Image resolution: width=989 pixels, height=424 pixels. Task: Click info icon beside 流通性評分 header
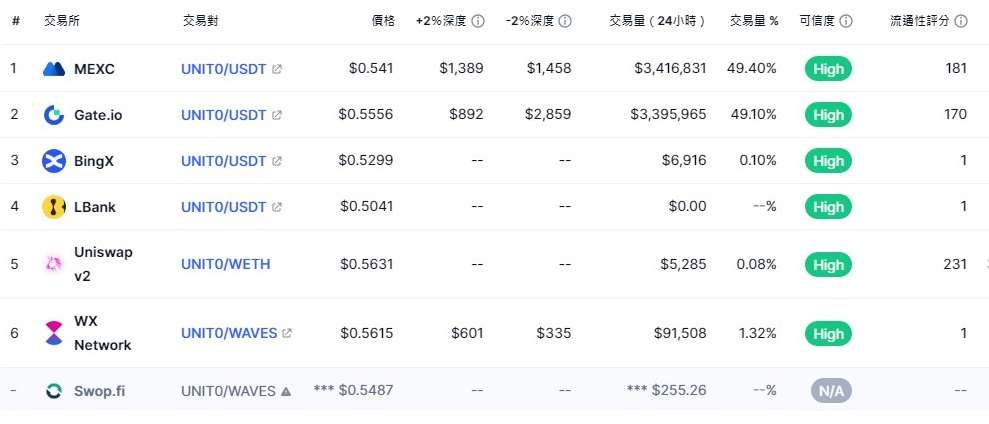tap(961, 21)
